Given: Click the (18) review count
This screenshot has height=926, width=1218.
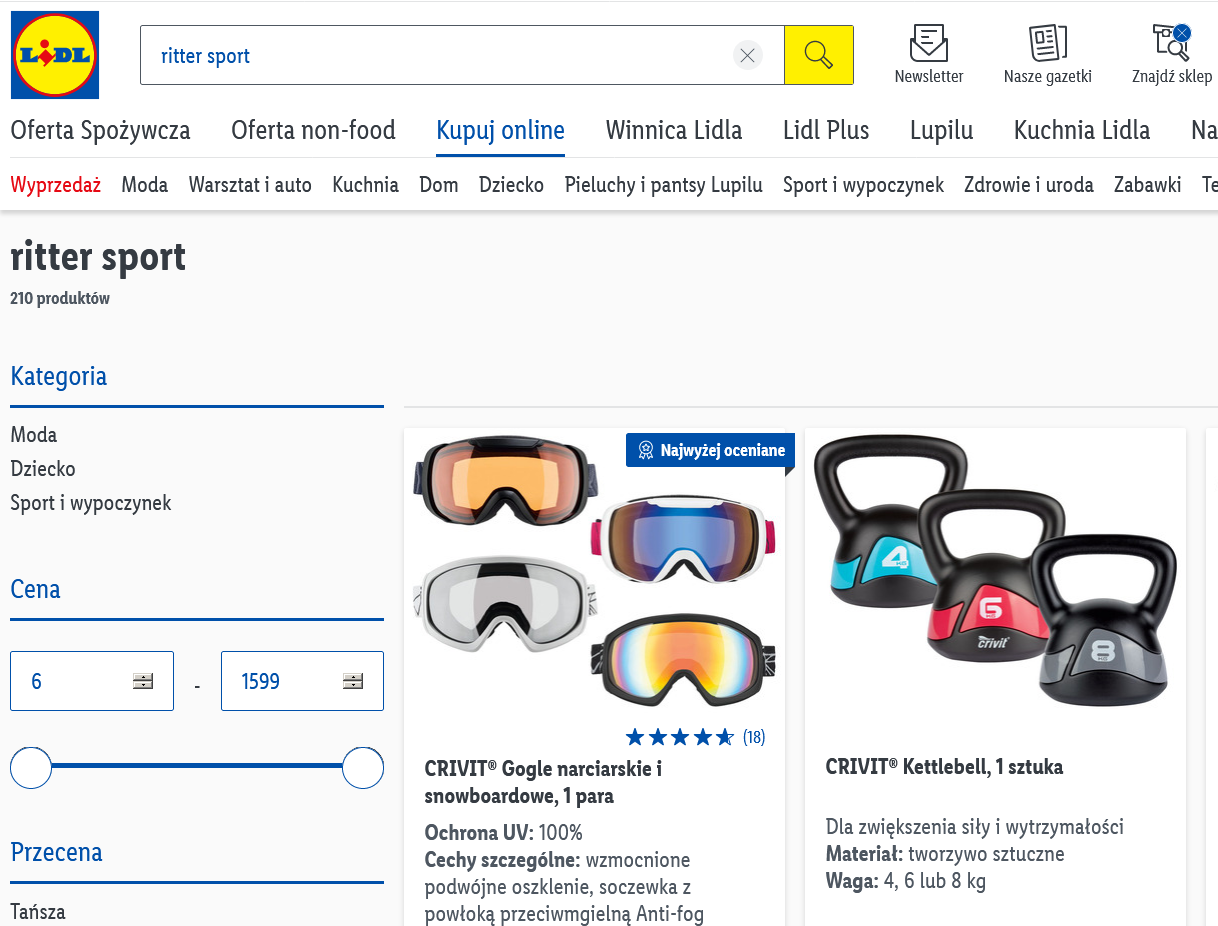Looking at the screenshot, I should (x=754, y=737).
